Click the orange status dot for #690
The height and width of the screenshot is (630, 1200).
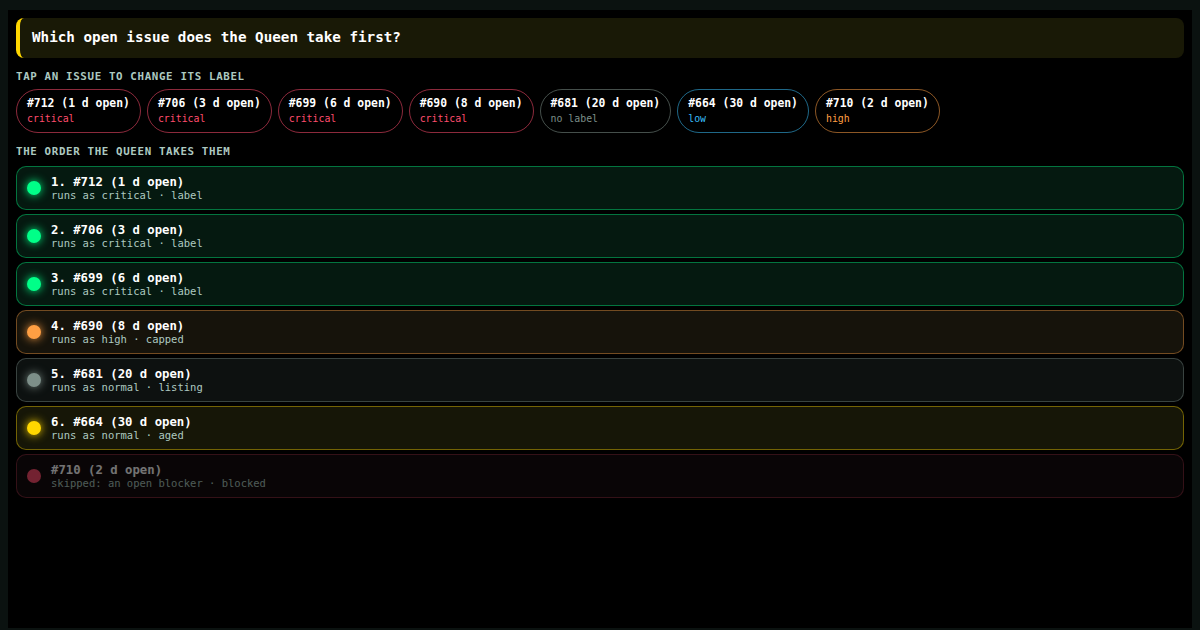[x=34, y=332]
